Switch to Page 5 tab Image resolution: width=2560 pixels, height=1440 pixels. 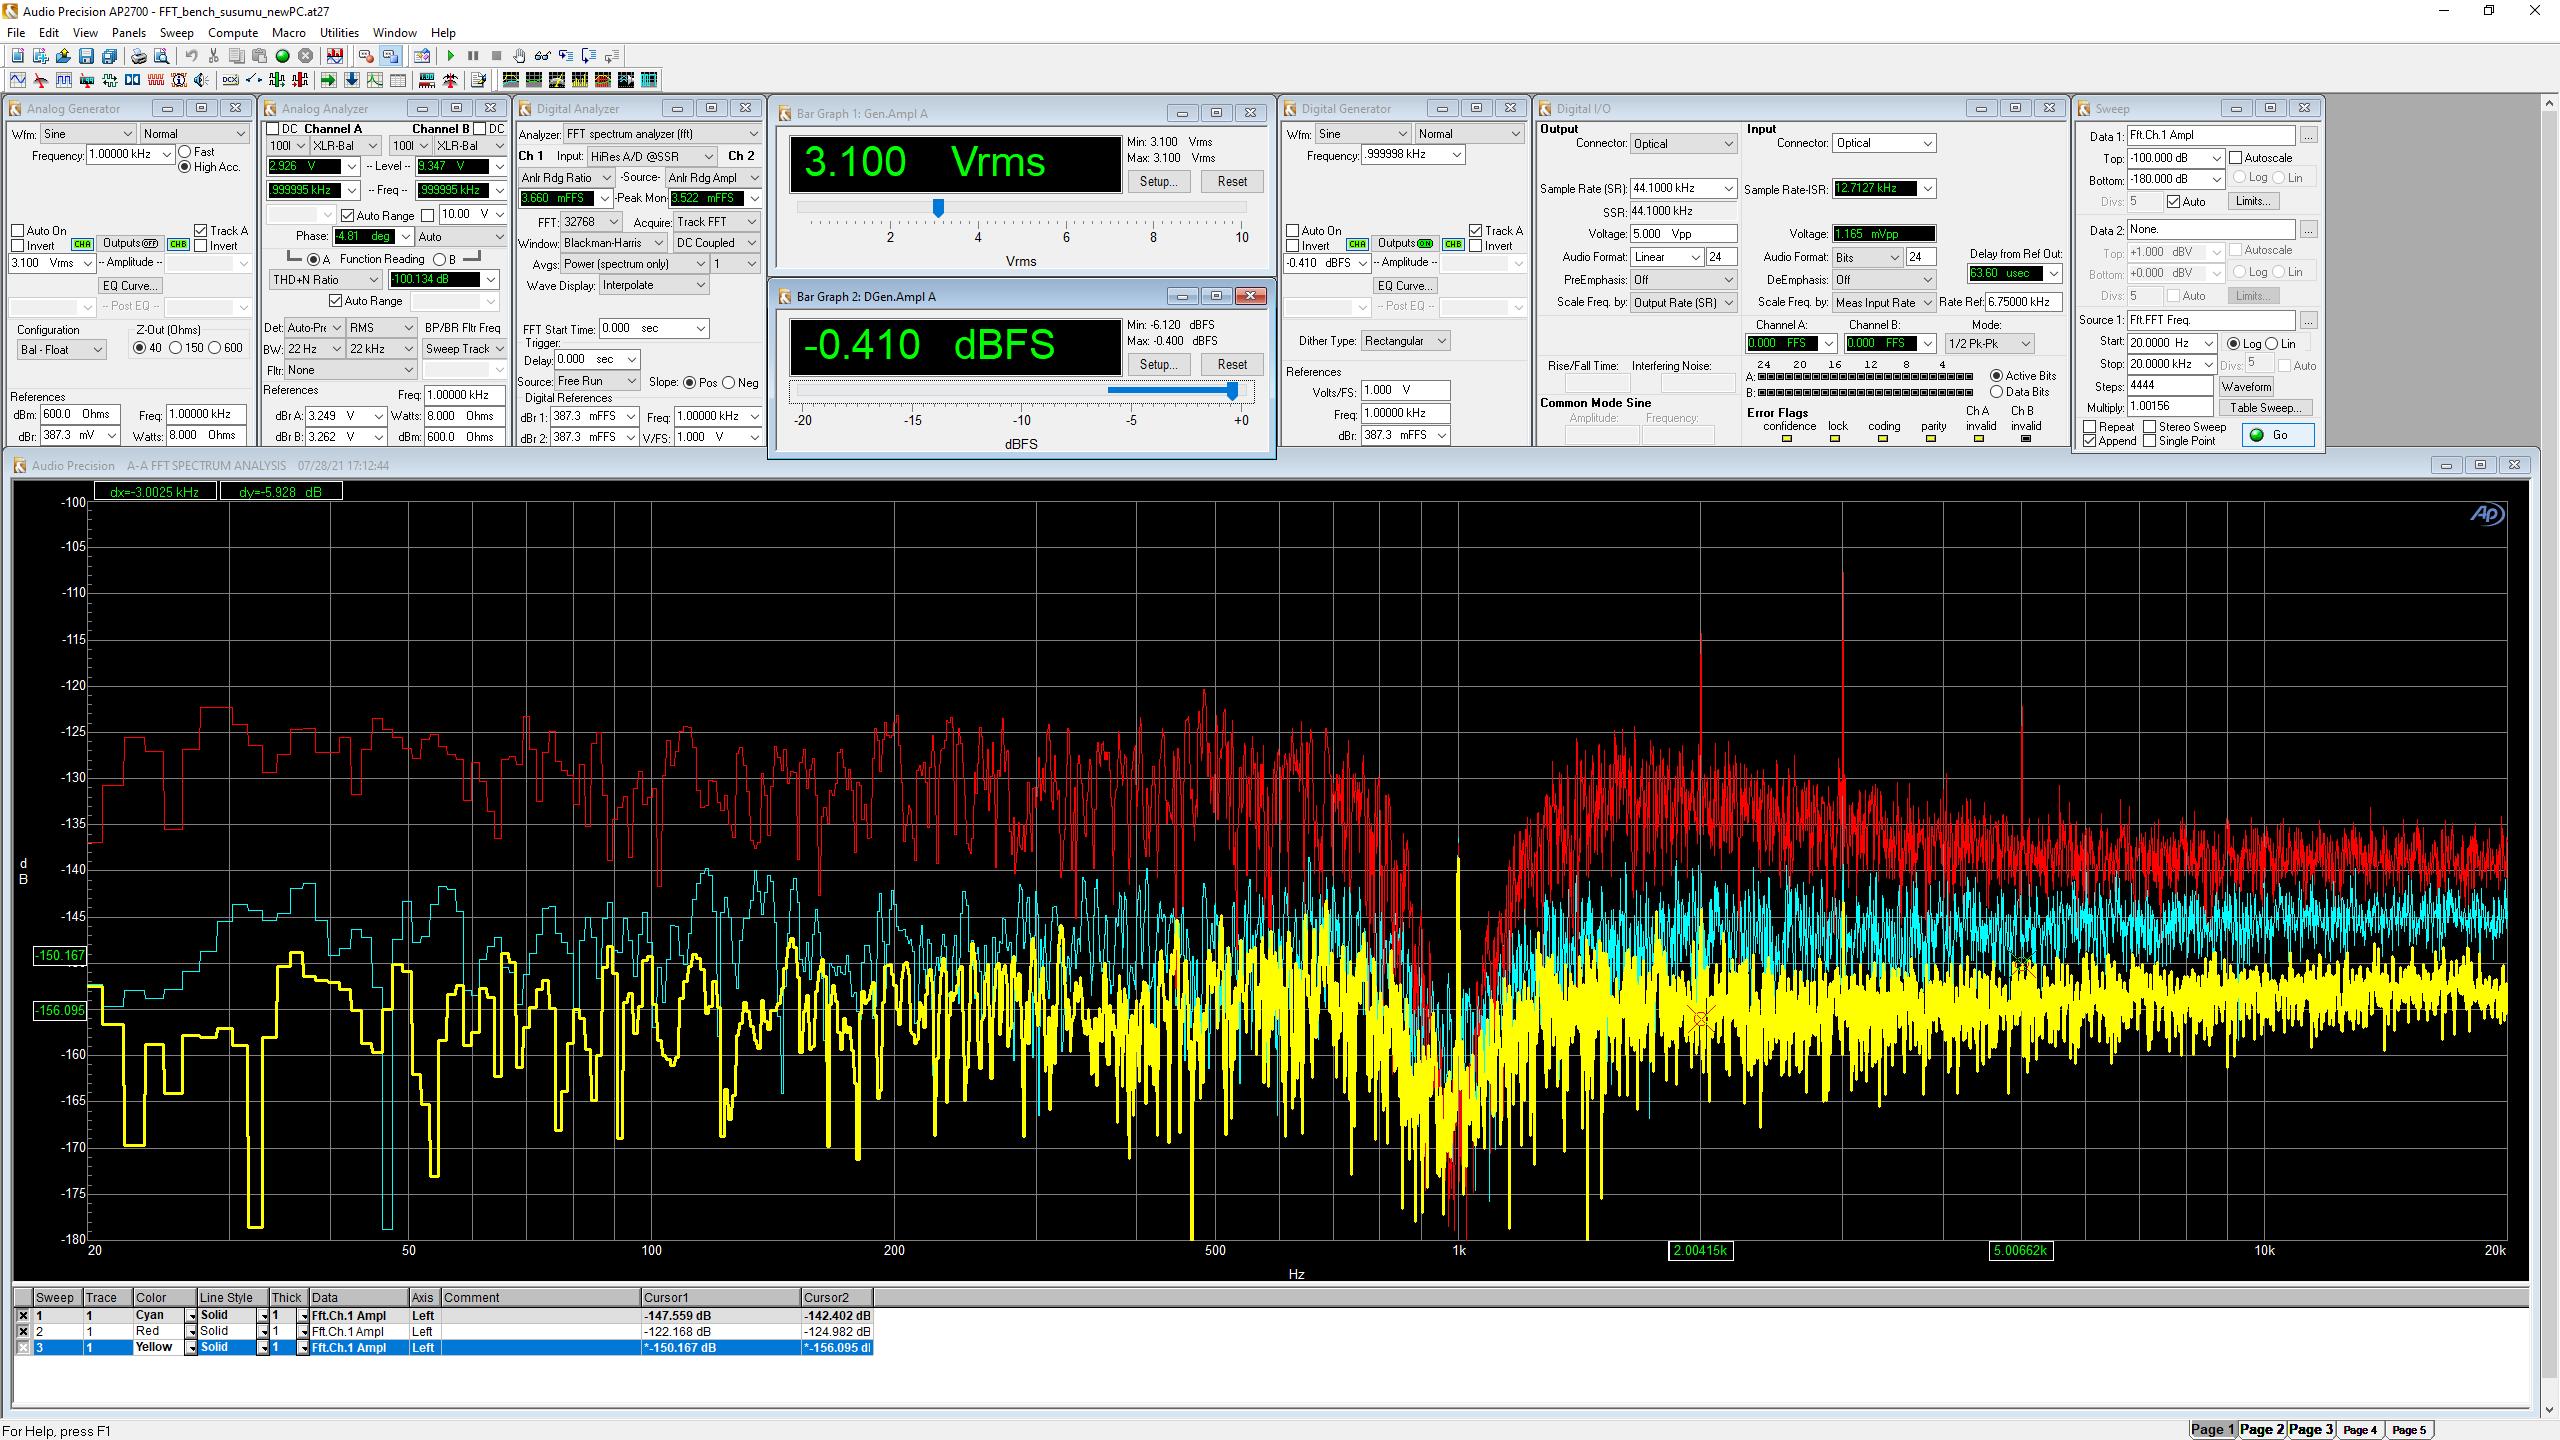(x=2409, y=1429)
